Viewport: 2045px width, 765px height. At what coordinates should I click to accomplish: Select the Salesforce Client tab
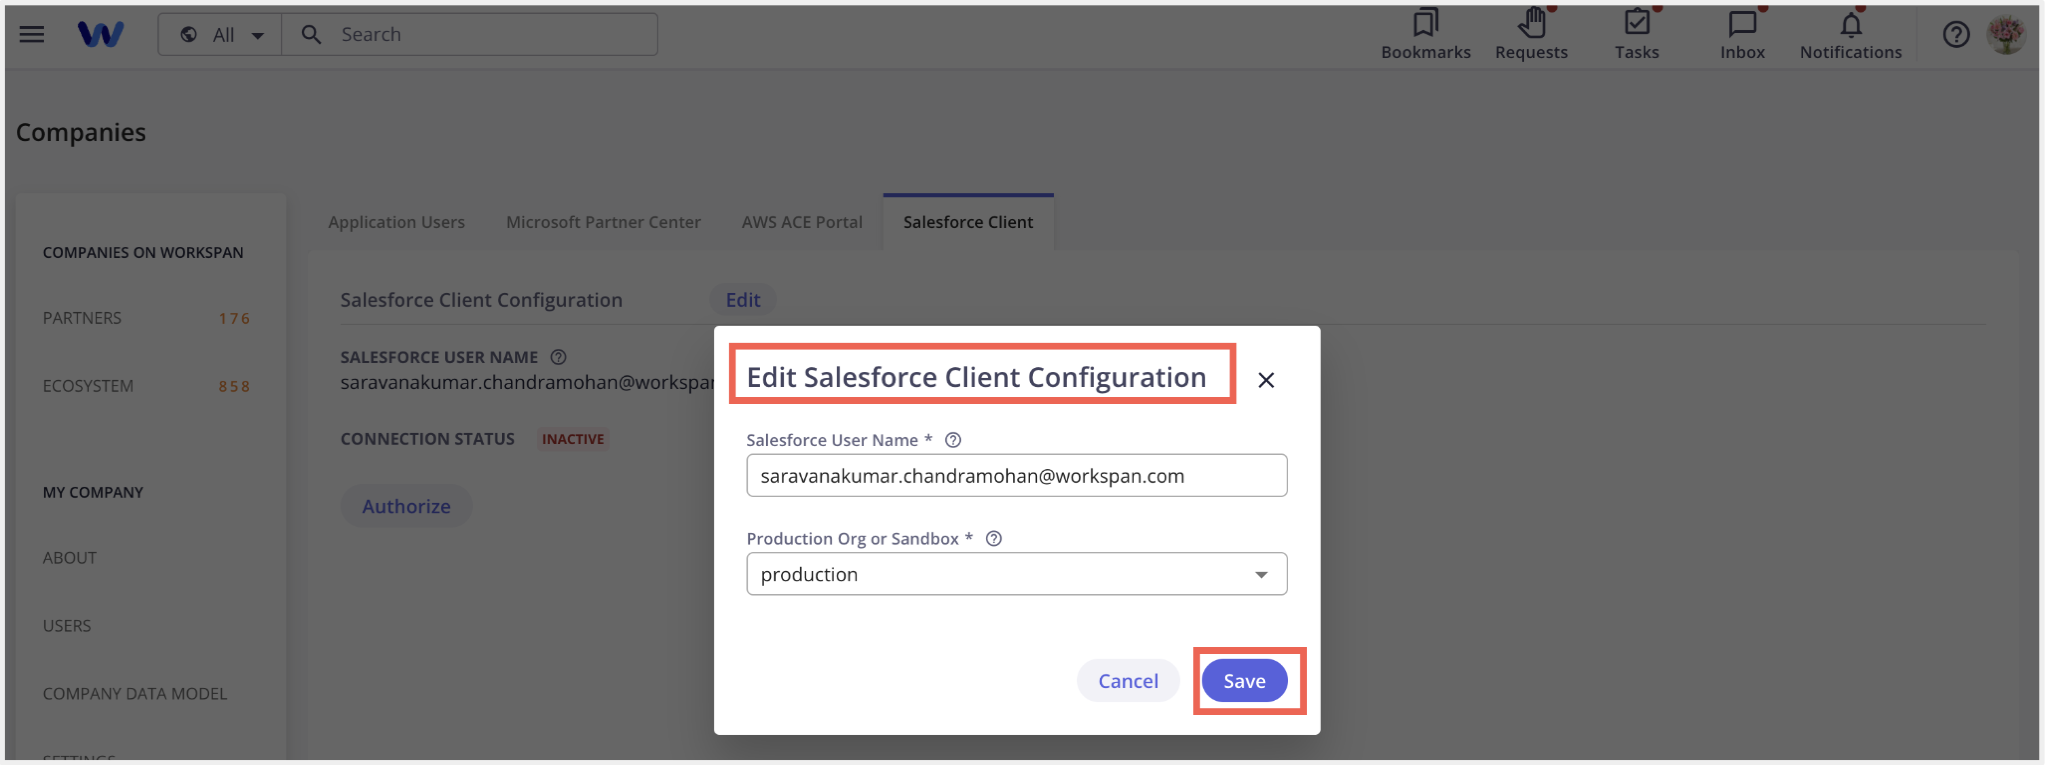(x=968, y=222)
